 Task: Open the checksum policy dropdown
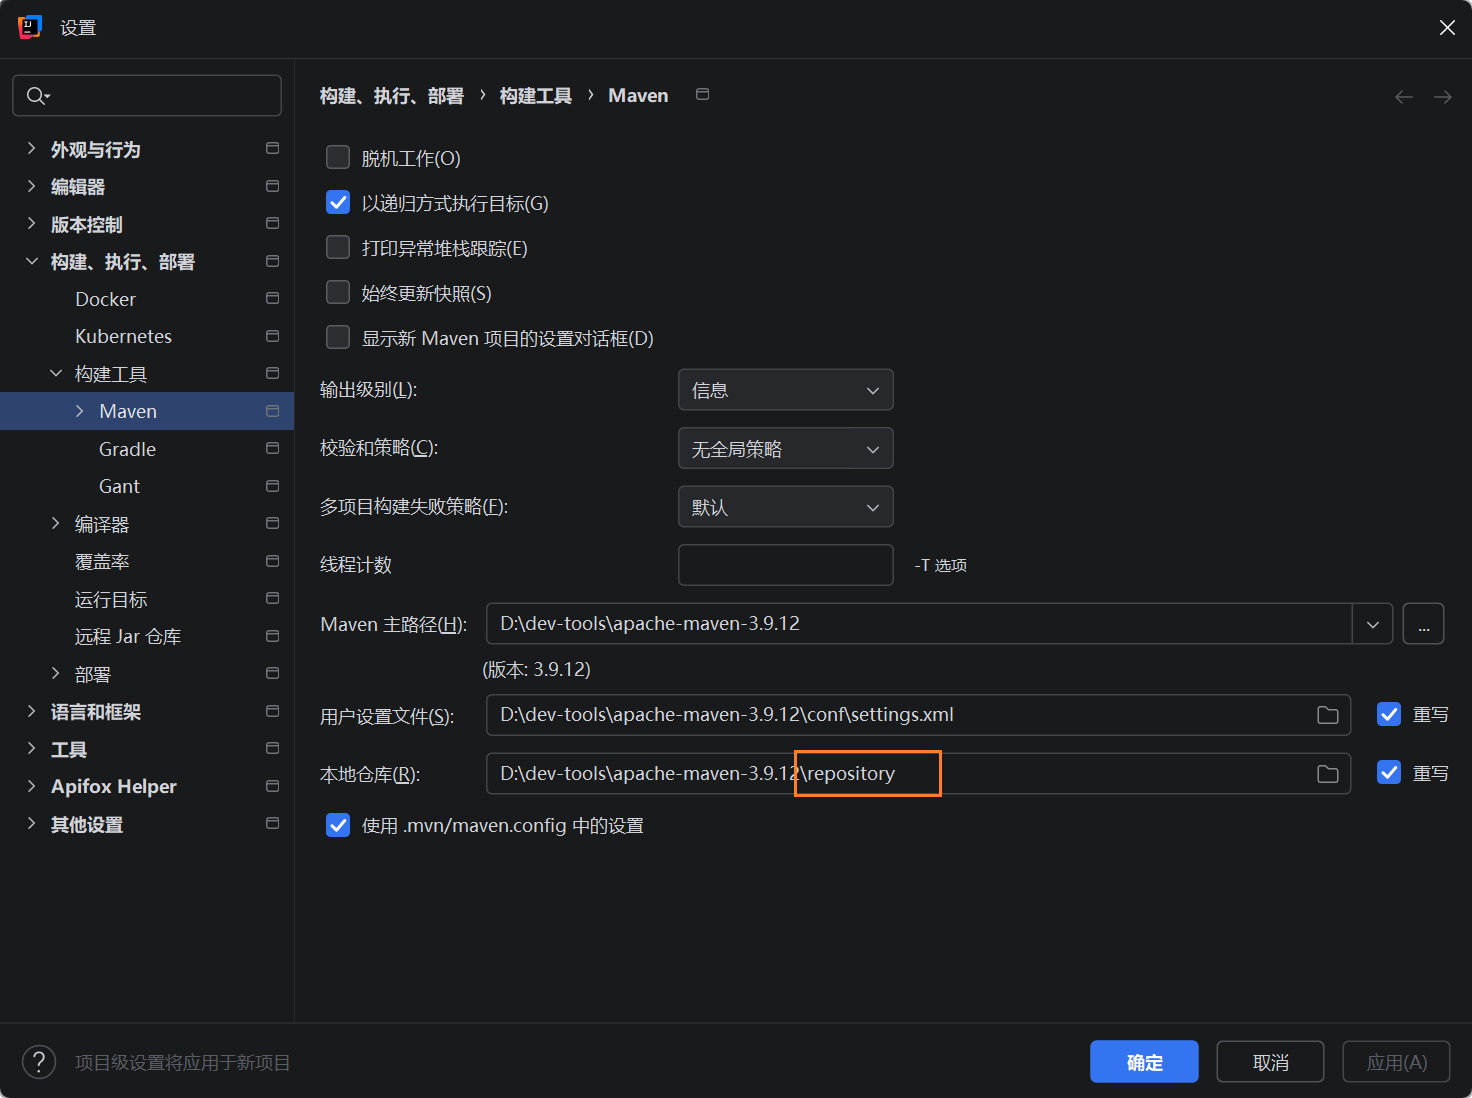(785, 449)
